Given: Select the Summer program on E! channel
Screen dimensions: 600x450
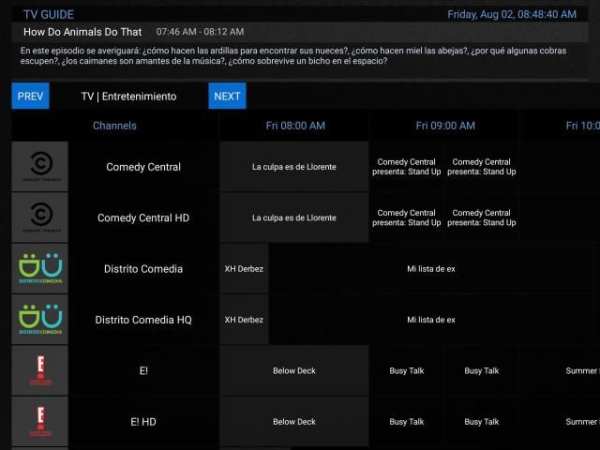Looking at the screenshot, I should (560, 370).
